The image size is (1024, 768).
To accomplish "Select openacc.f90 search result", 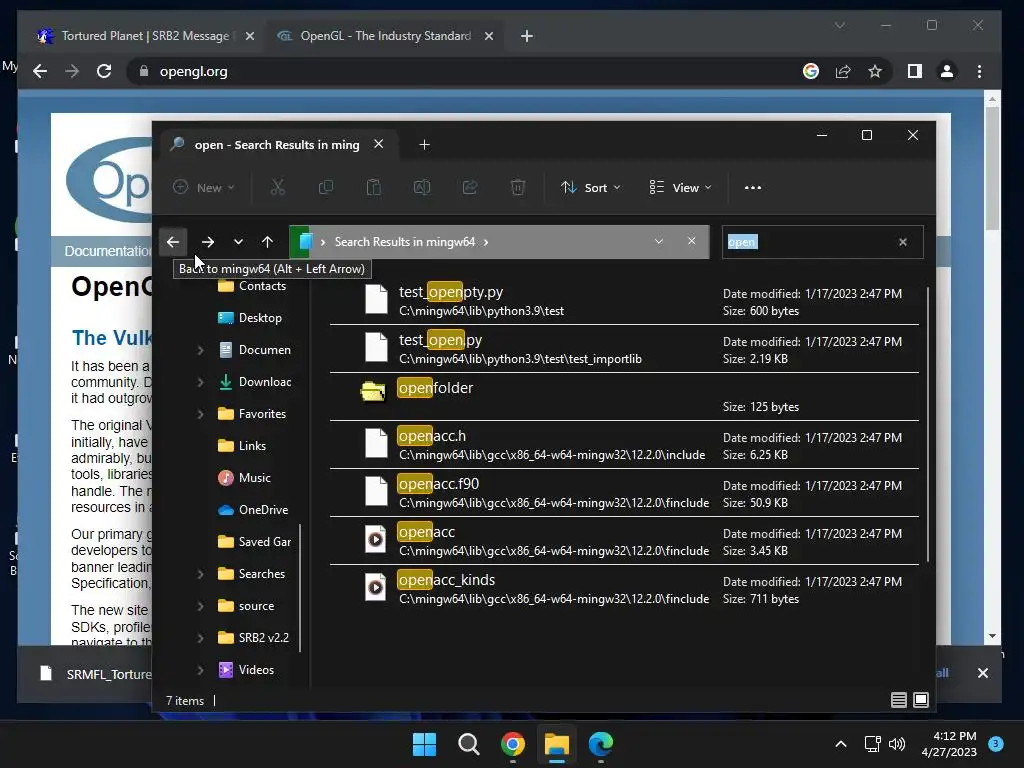I will [624, 493].
